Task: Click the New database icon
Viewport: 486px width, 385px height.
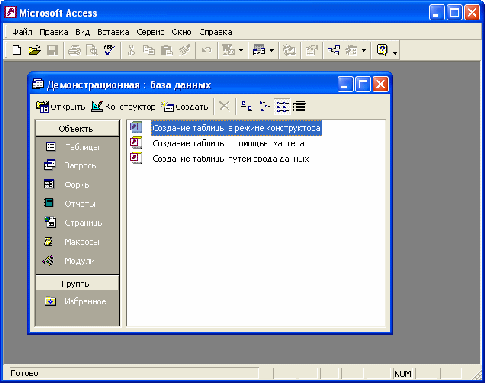Action: 17,50
